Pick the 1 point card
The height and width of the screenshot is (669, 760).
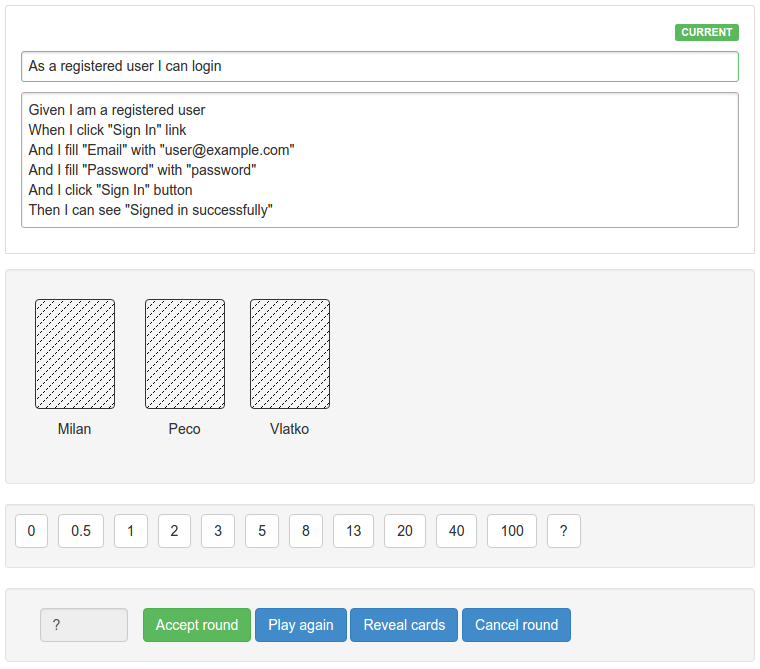[x=131, y=531]
